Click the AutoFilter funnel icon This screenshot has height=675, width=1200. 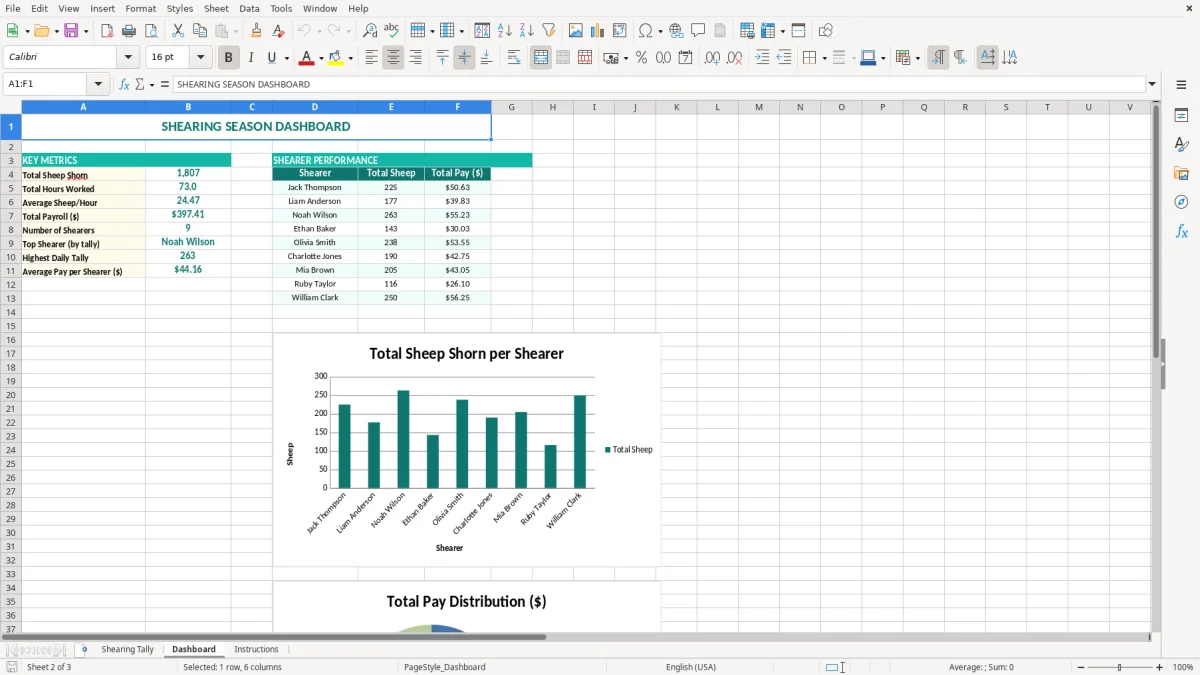(x=548, y=31)
